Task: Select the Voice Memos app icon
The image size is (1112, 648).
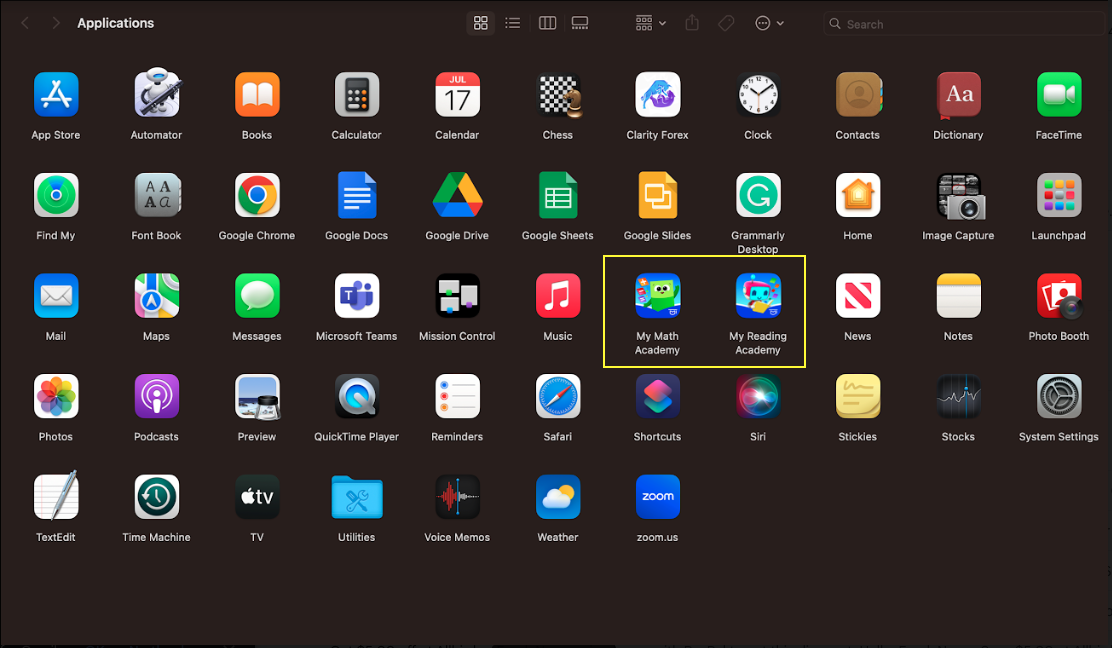Action: [x=457, y=497]
